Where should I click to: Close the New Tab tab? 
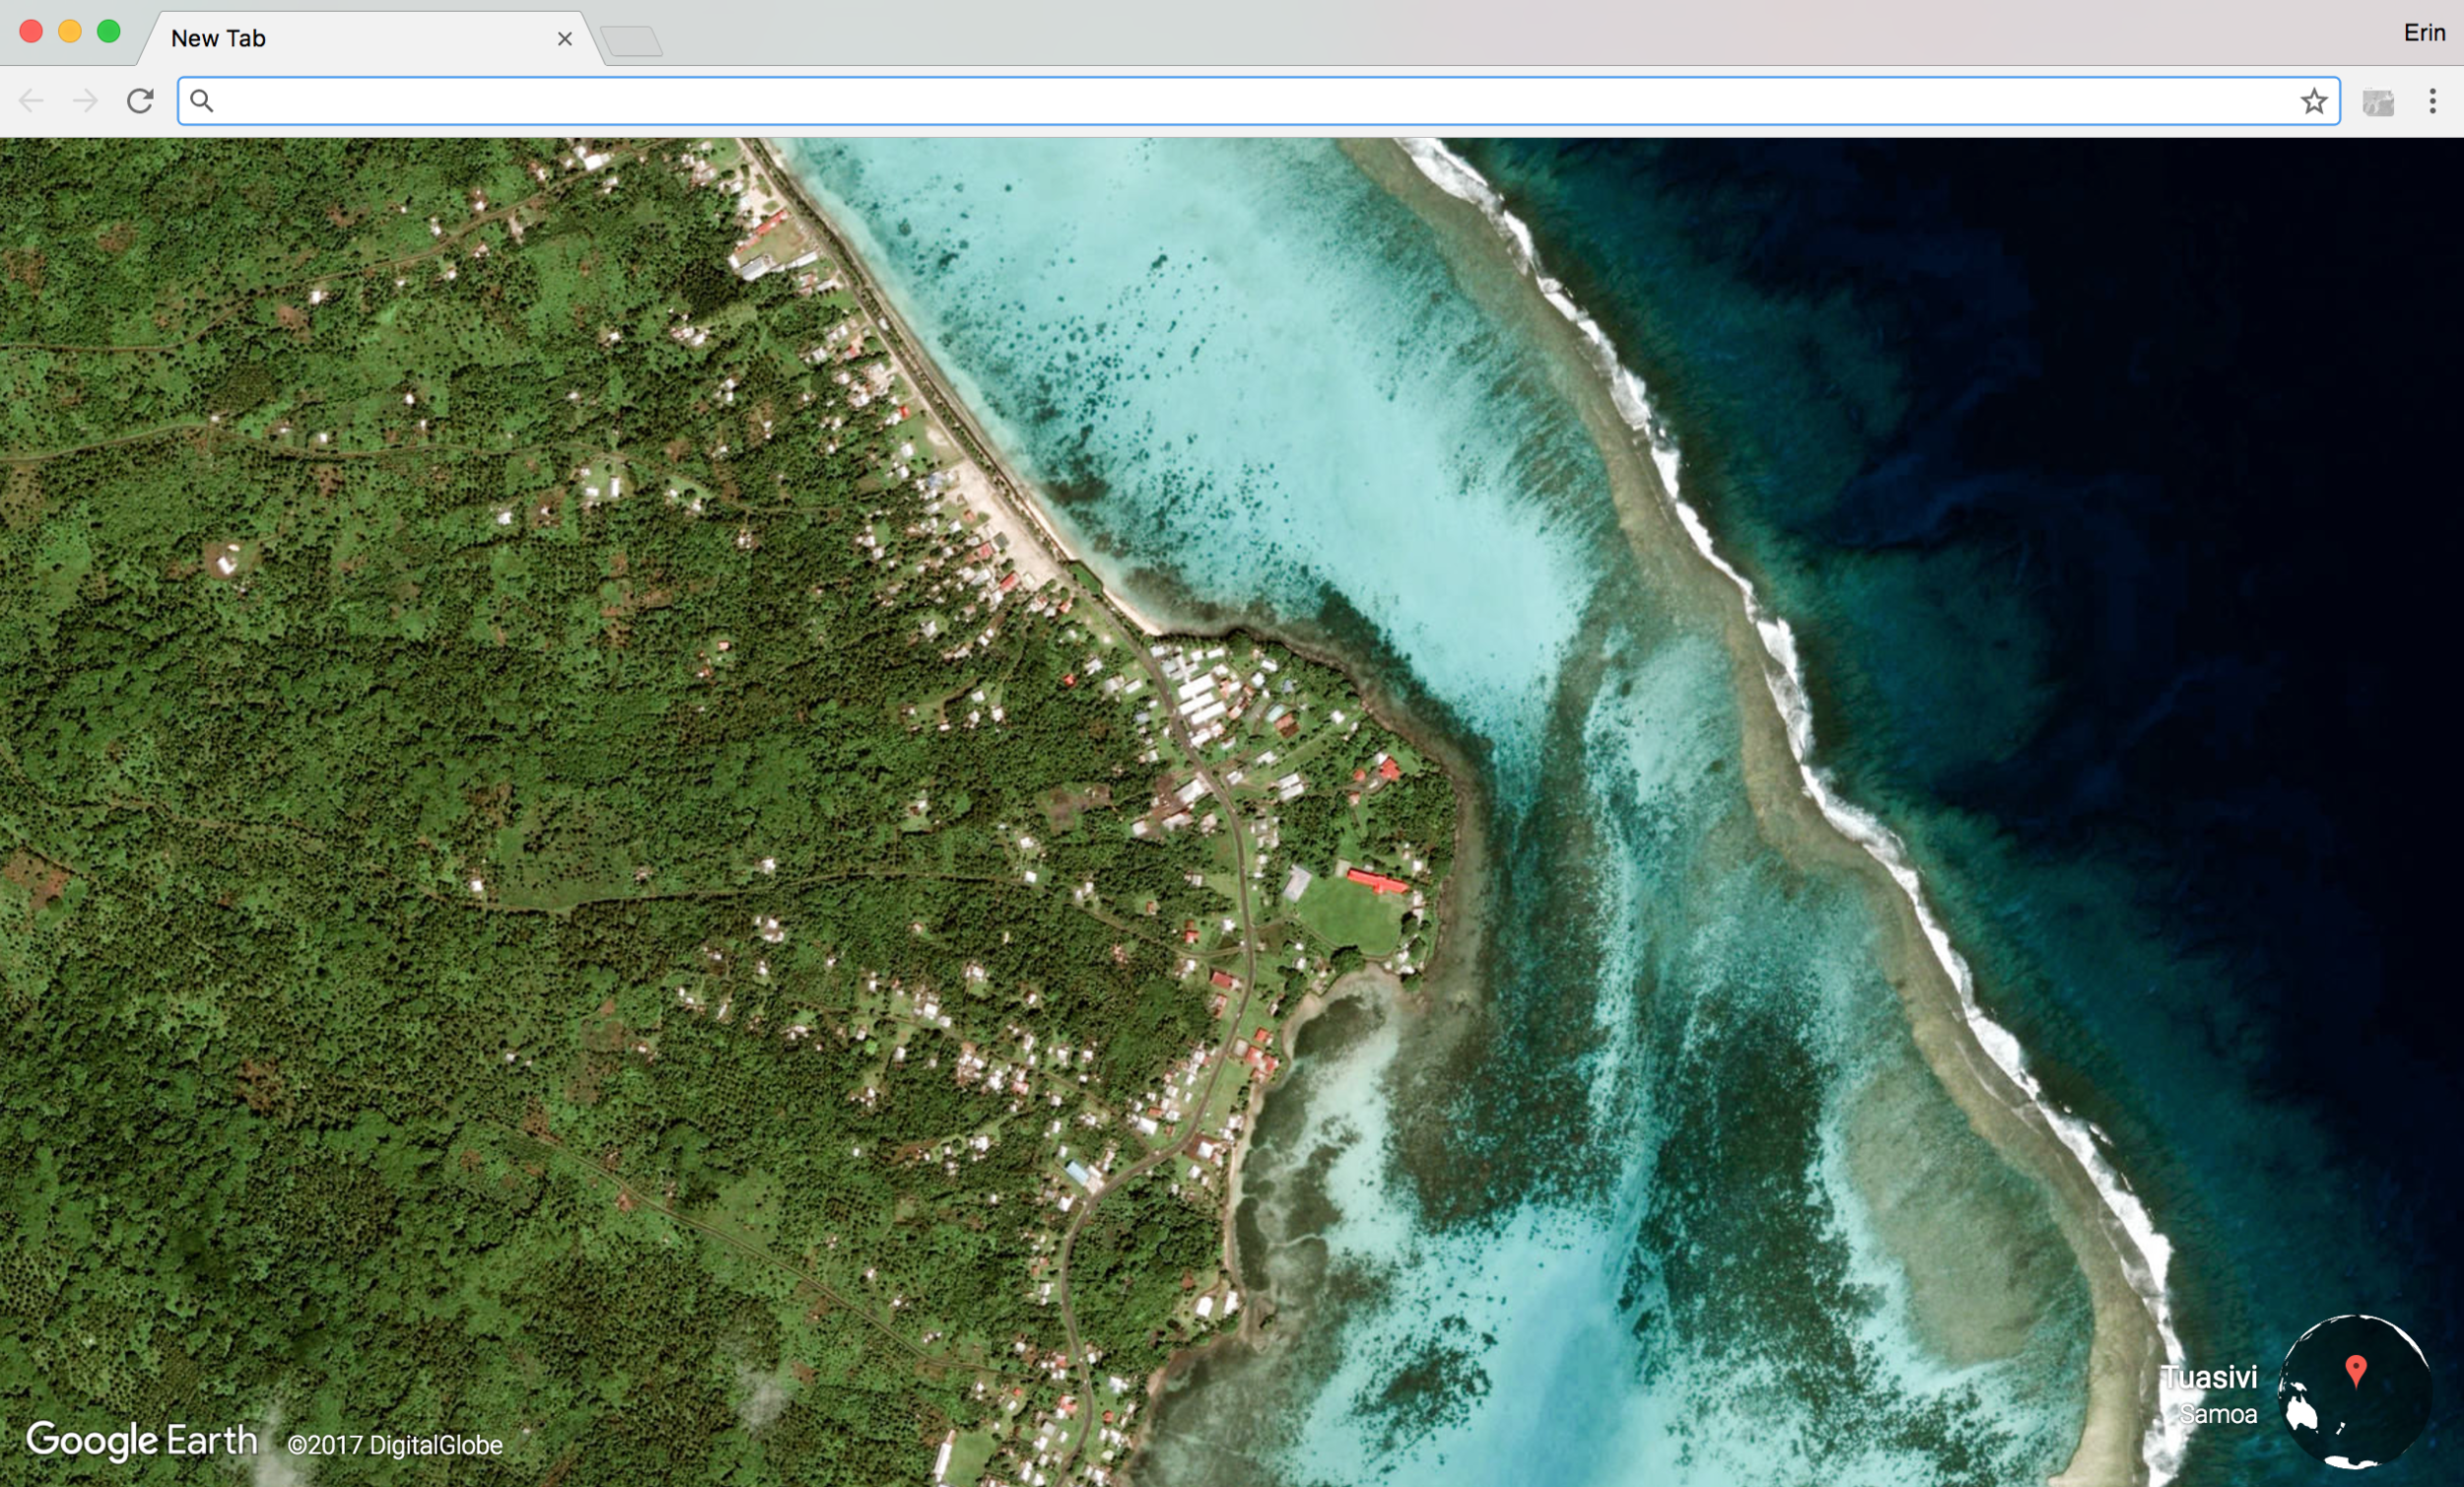[565, 39]
